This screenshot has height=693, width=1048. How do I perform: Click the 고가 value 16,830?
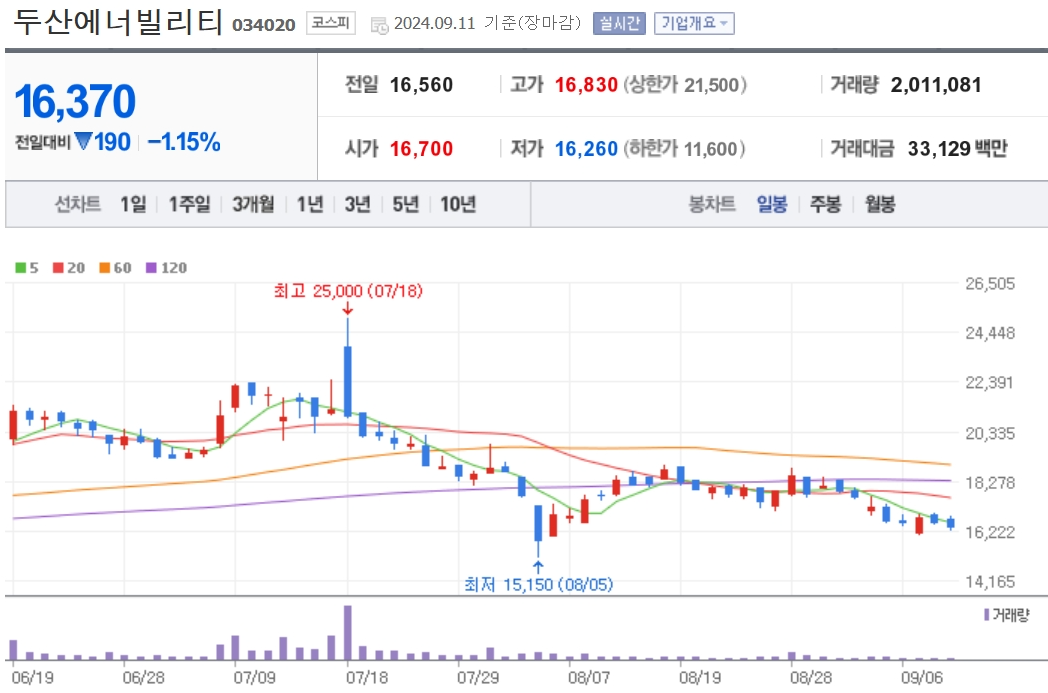point(586,85)
